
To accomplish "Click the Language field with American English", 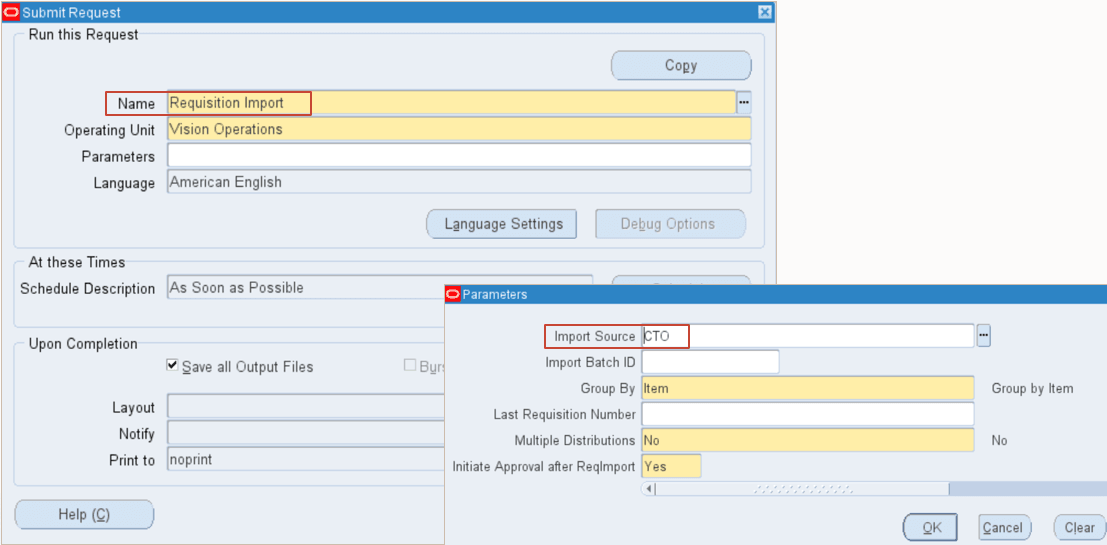I will point(459,181).
